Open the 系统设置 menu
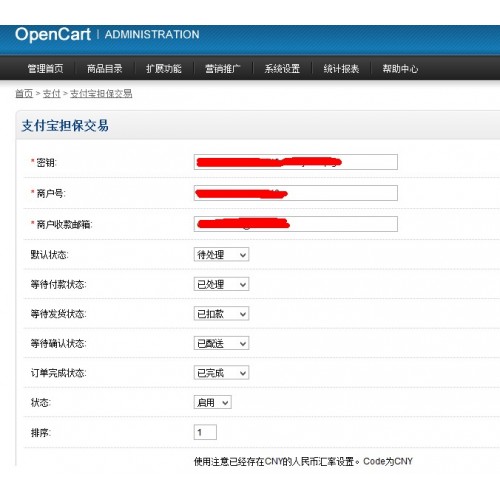Viewport: 500px width, 500px height. click(282, 69)
